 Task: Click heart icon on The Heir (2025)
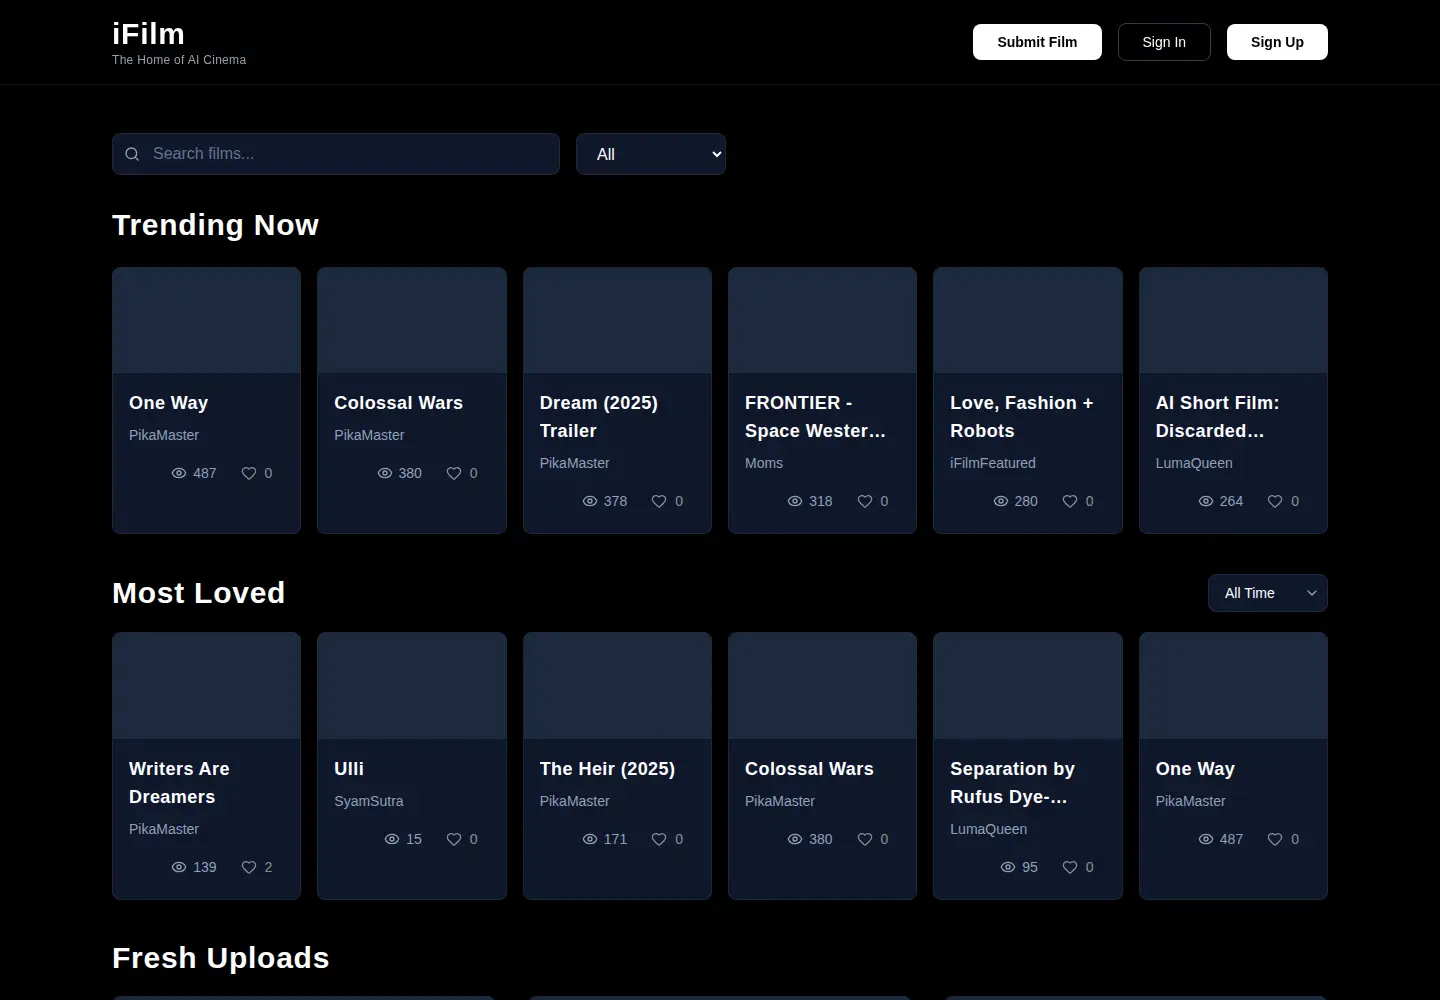(659, 839)
